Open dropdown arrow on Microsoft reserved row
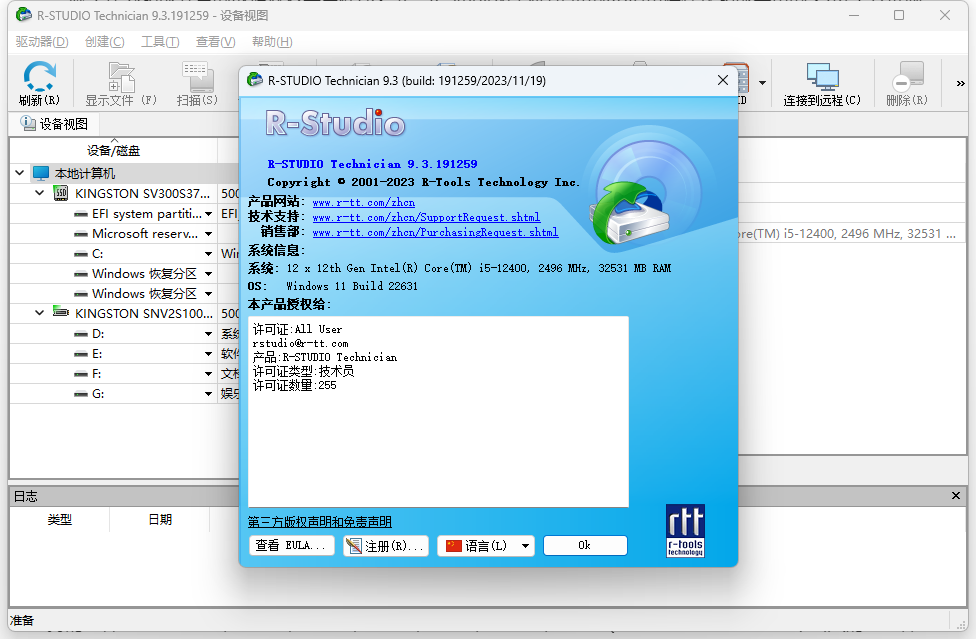 coord(209,234)
